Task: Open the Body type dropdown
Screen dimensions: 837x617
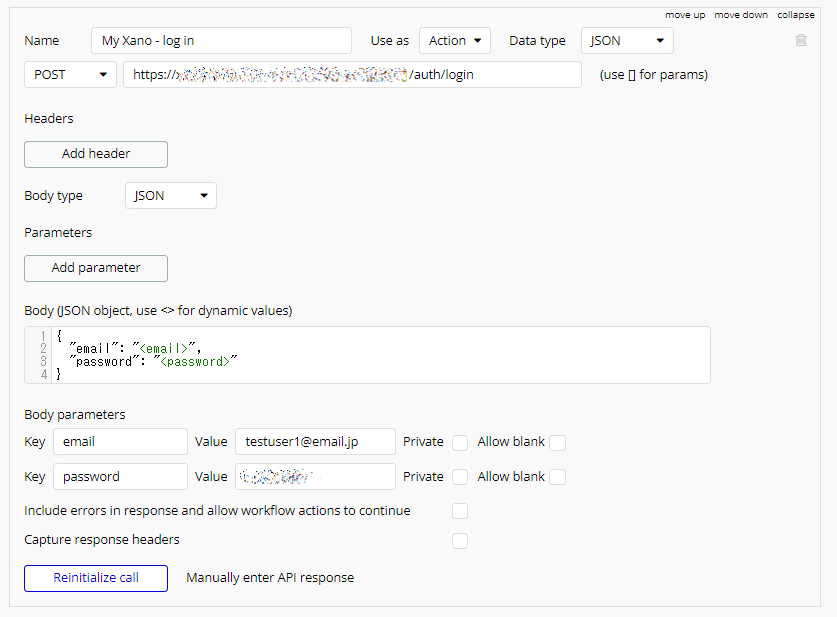Action: (171, 196)
